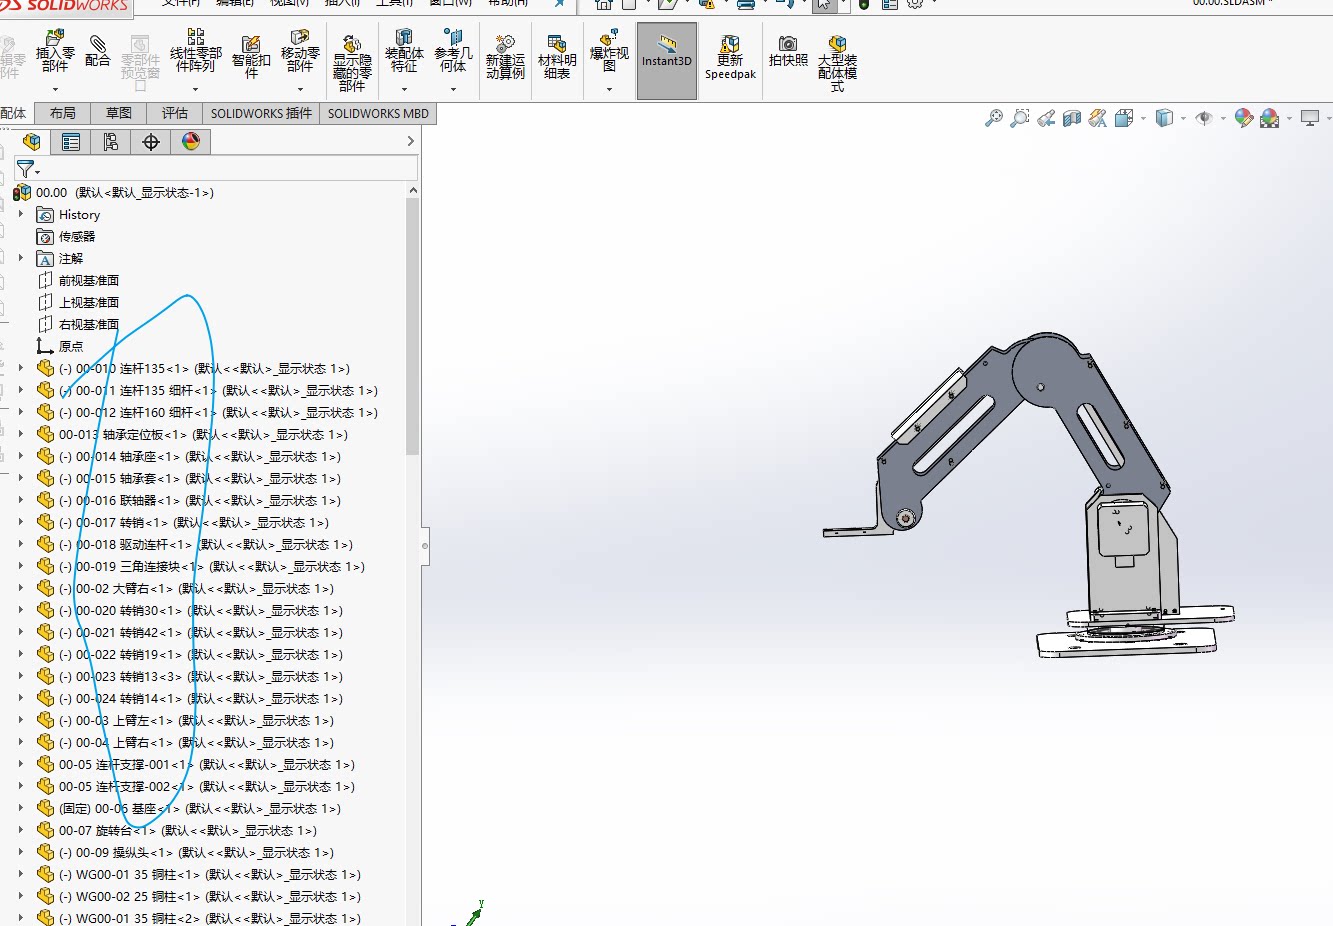Click the 更新 Speedpak tool
This screenshot has width=1333, height=926.
click(x=730, y=57)
